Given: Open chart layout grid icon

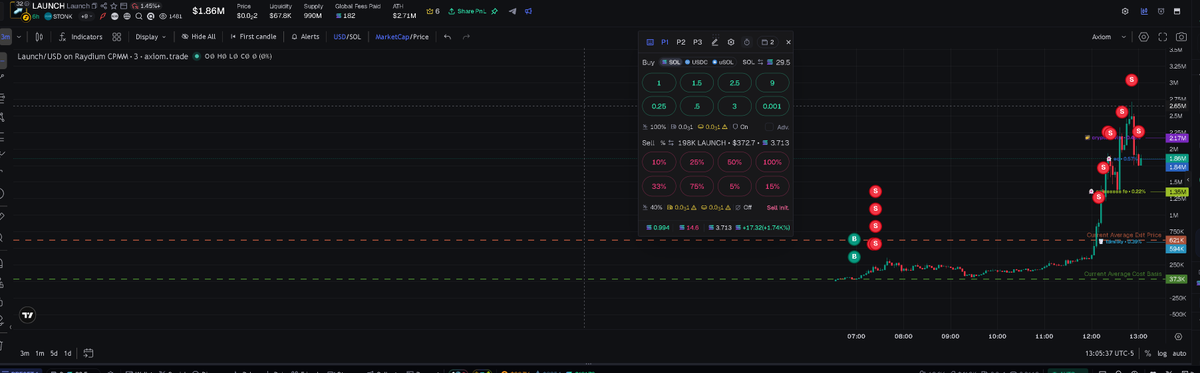Looking at the screenshot, I should [x=117, y=36].
